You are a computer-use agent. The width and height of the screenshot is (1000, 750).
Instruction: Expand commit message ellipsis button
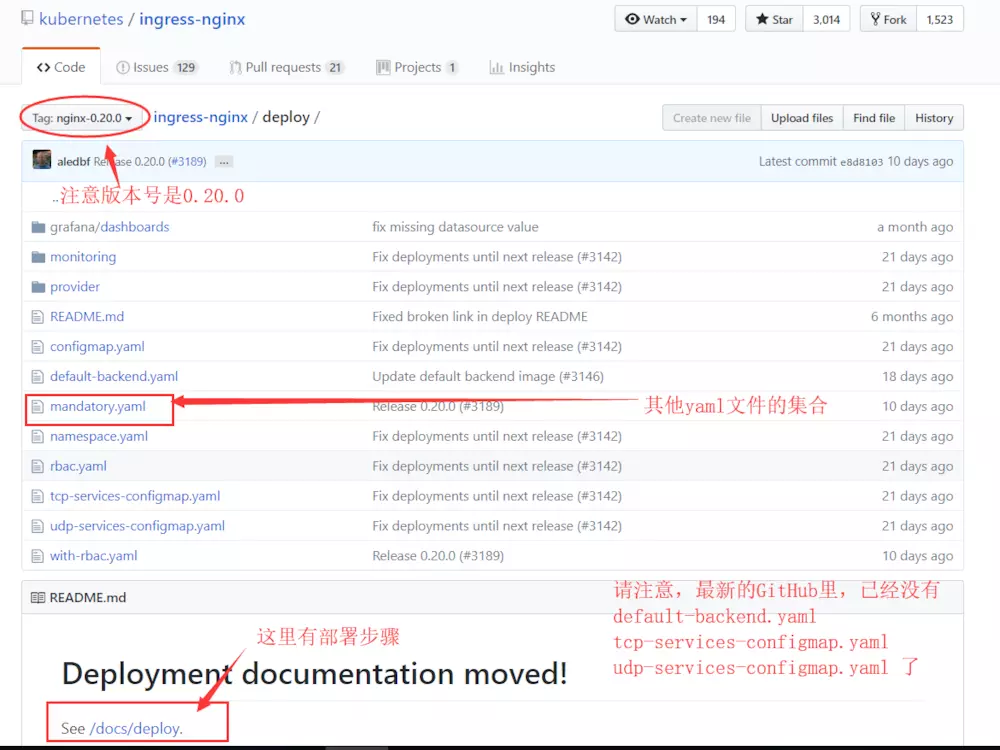click(224, 162)
